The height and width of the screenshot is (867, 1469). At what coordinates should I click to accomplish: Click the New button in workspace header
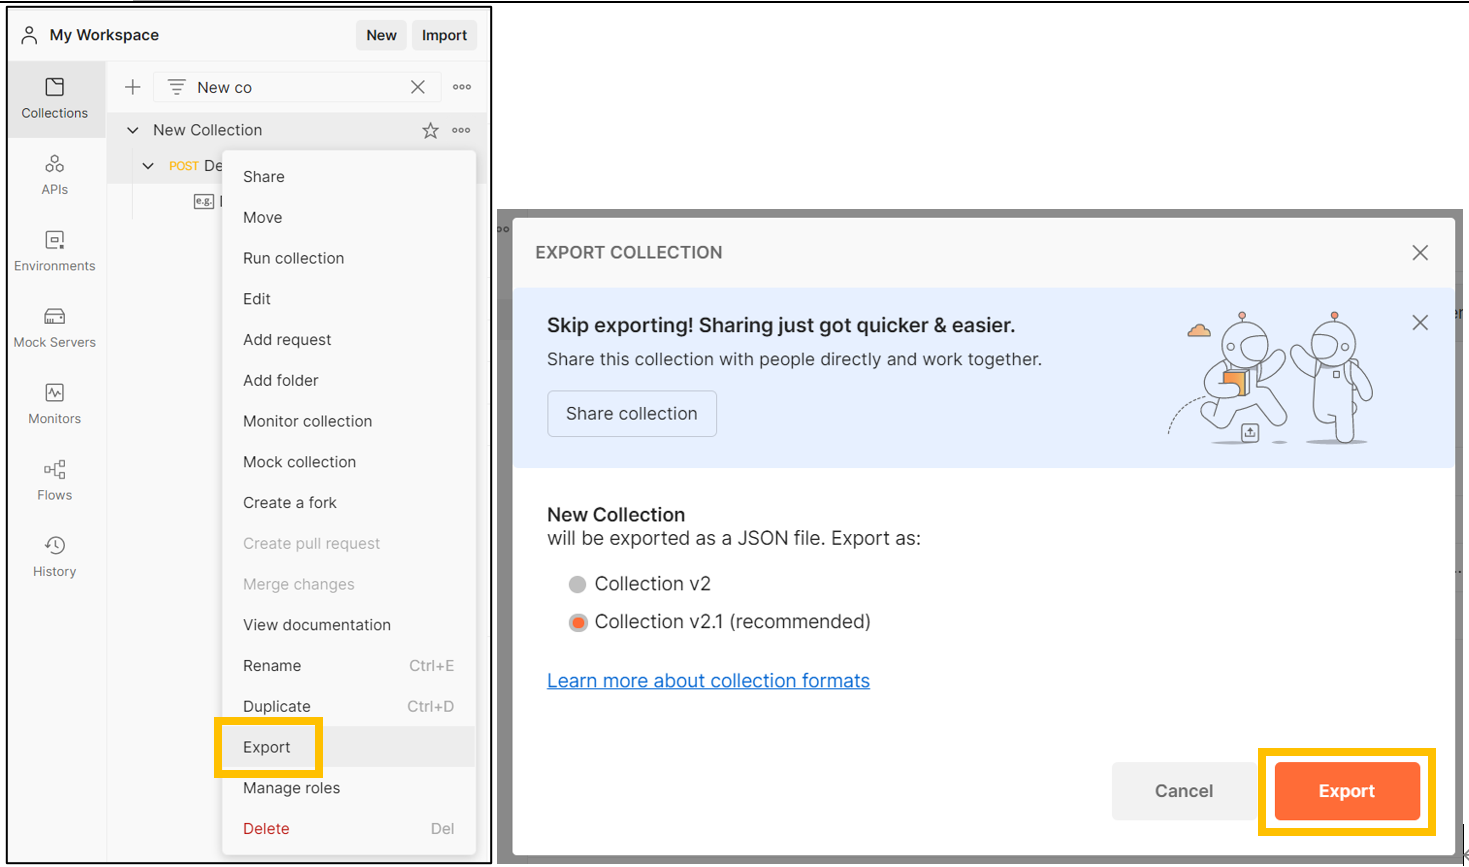pos(381,35)
